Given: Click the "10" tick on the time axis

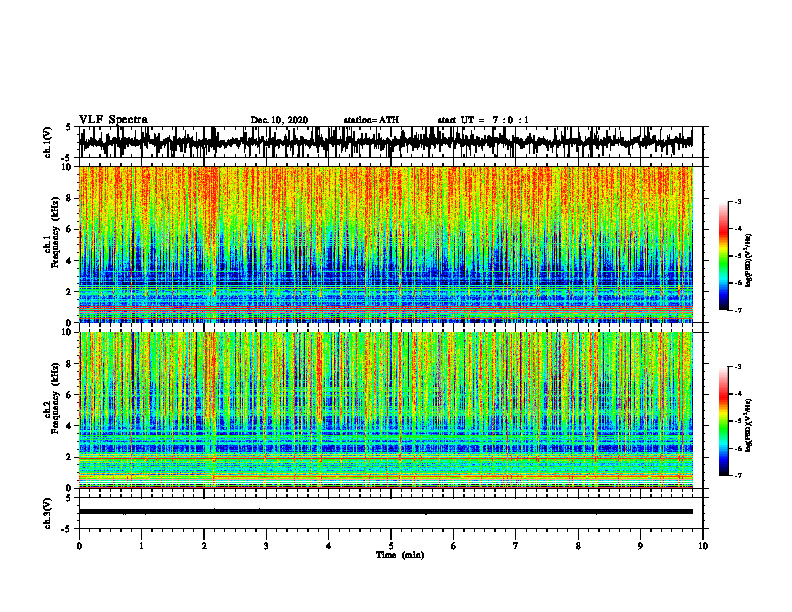Looking at the screenshot, I should click(x=703, y=546).
